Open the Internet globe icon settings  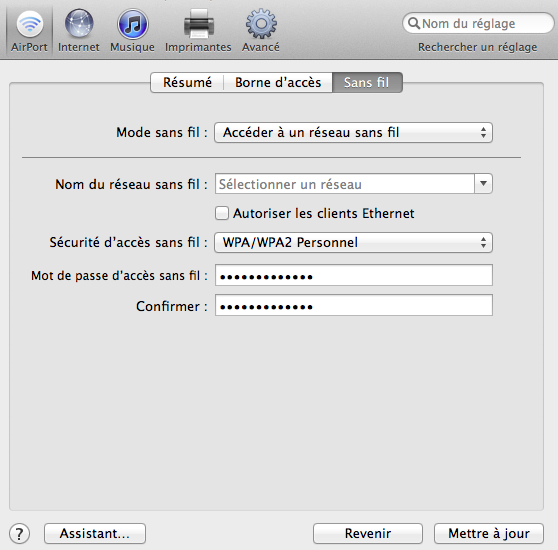[x=79, y=24]
